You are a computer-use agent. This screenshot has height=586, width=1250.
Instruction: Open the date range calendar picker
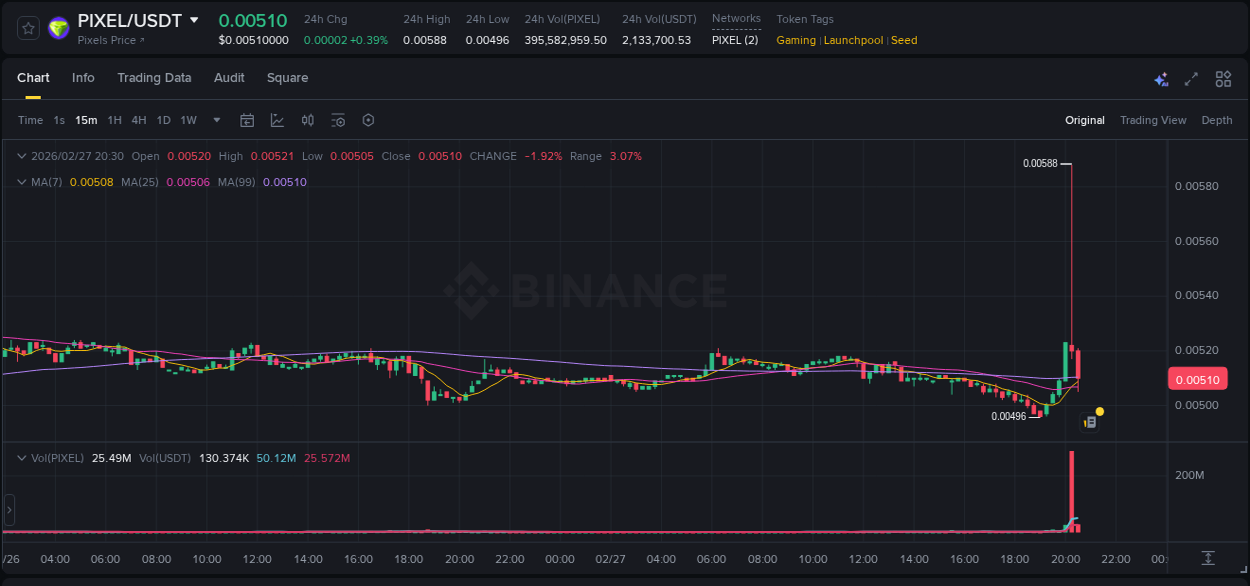tap(247, 120)
